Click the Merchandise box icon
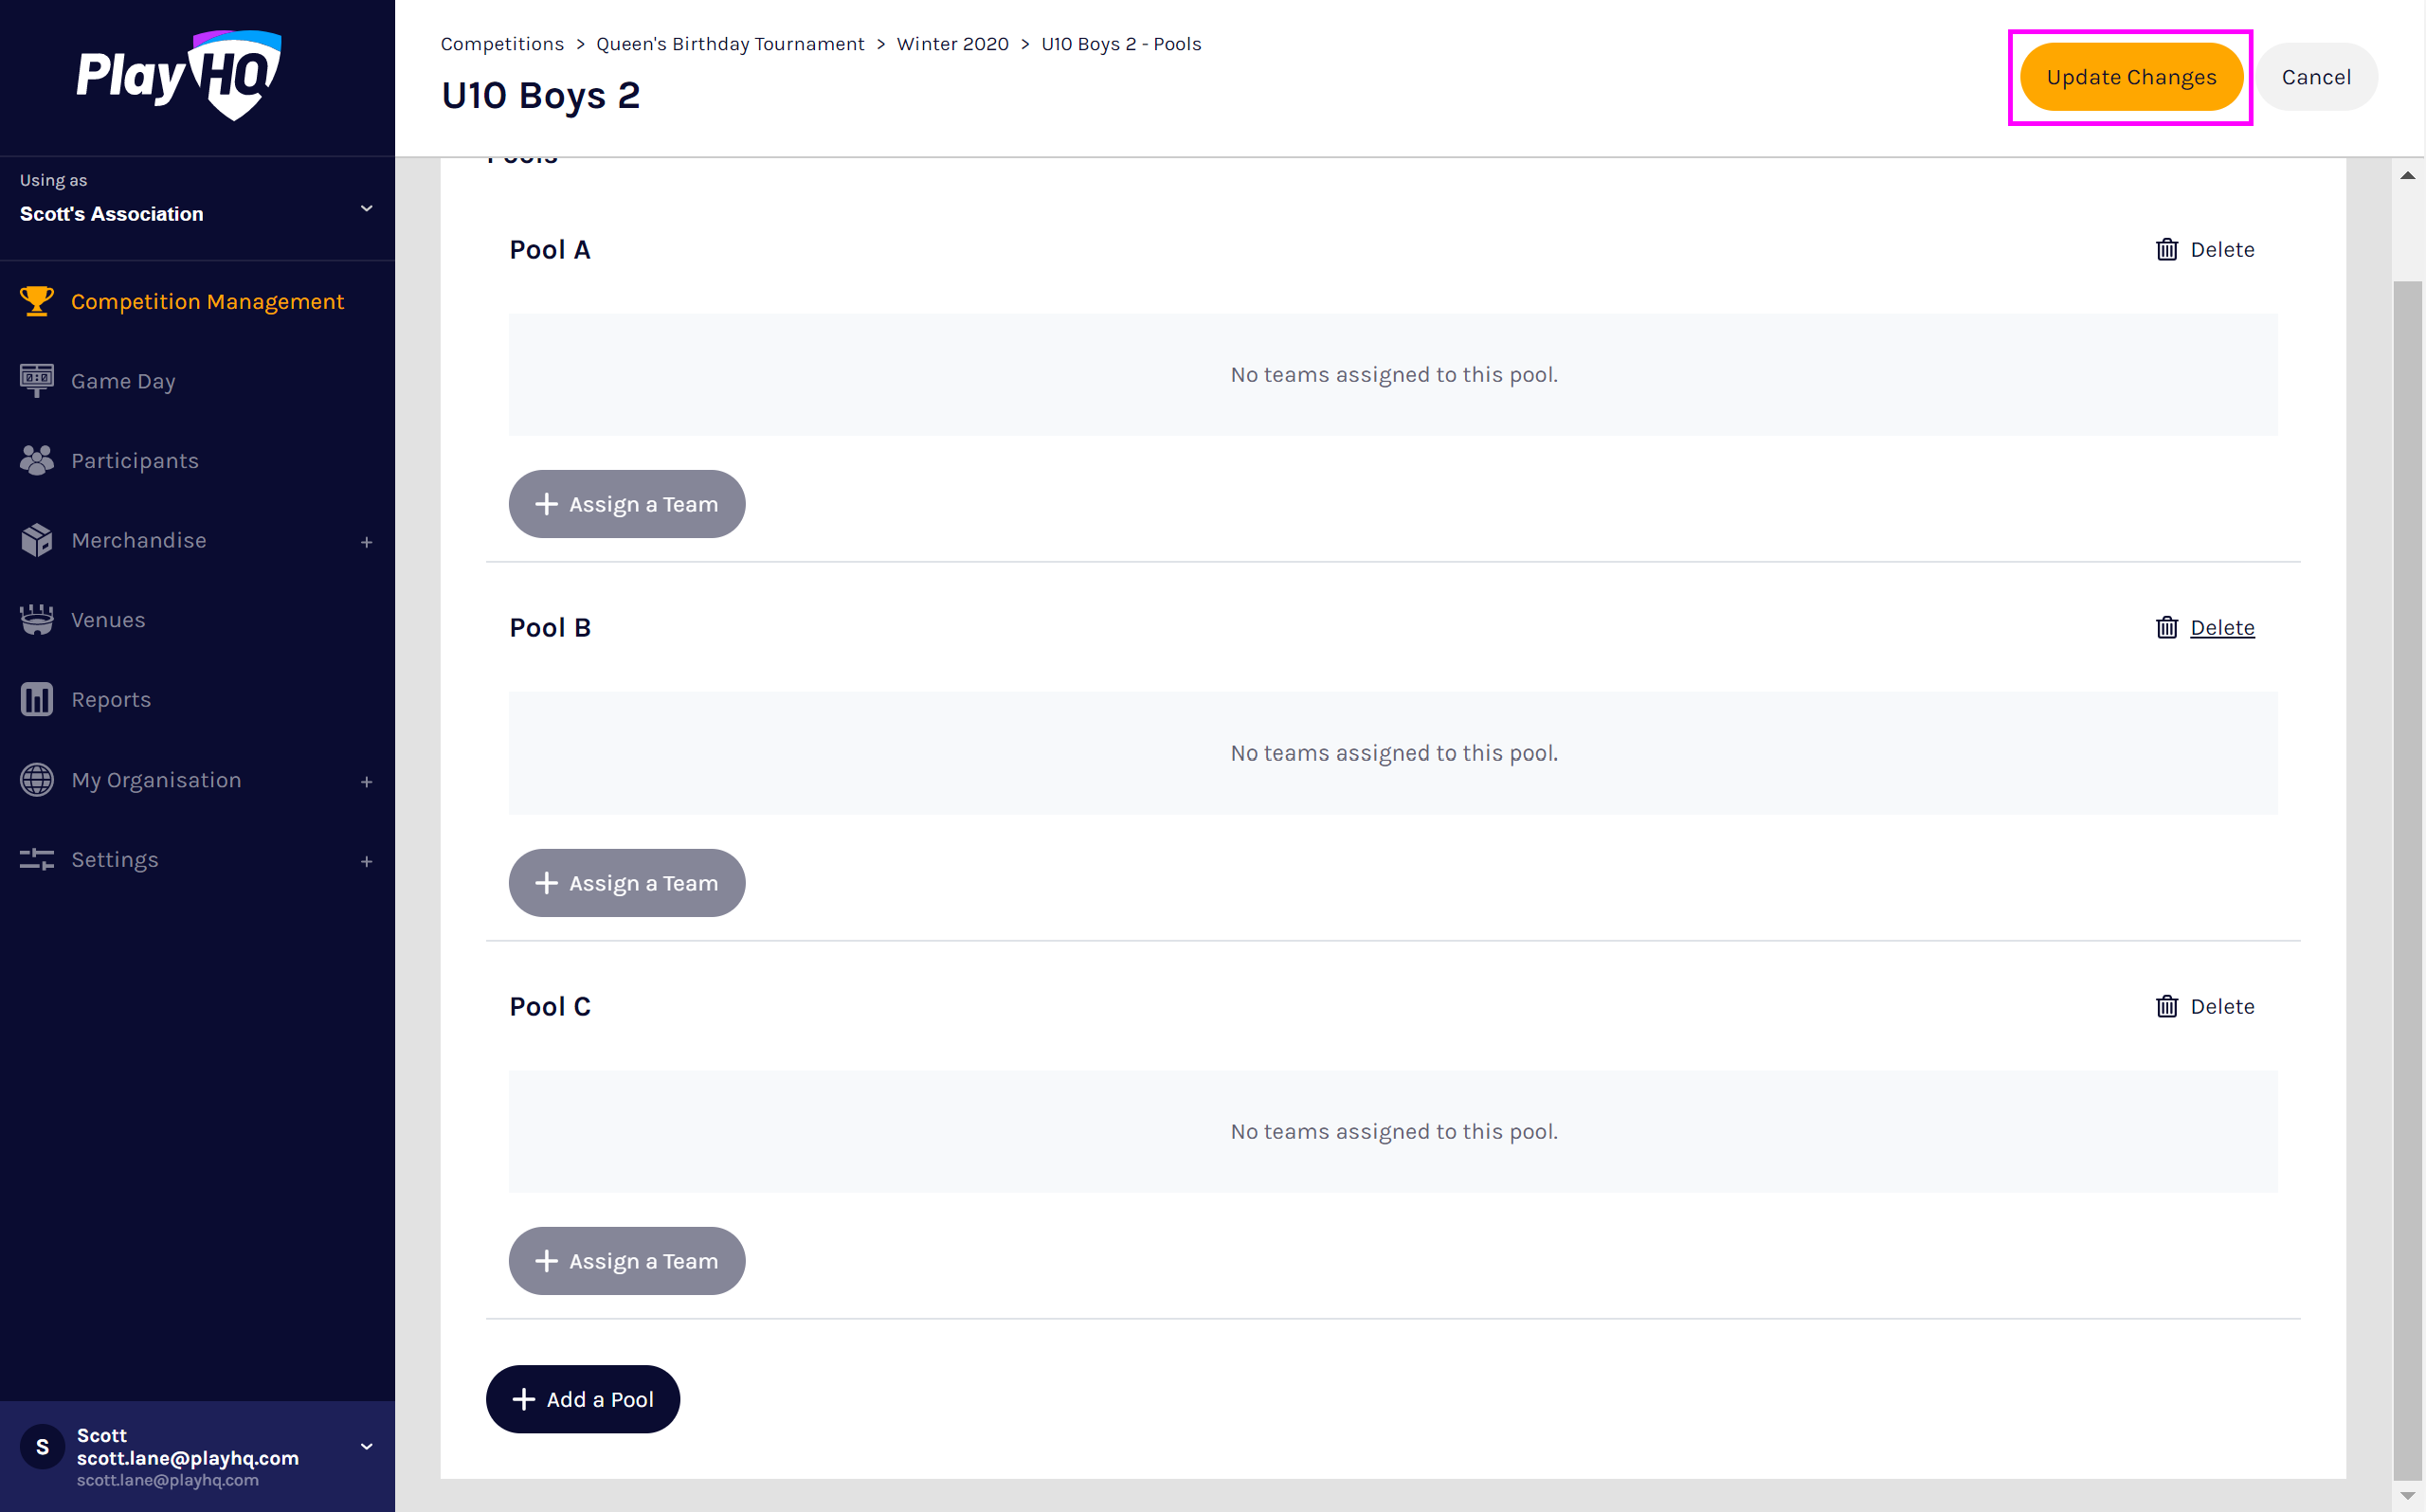Viewport: 2426px width, 1512px height. pos(37,540)
